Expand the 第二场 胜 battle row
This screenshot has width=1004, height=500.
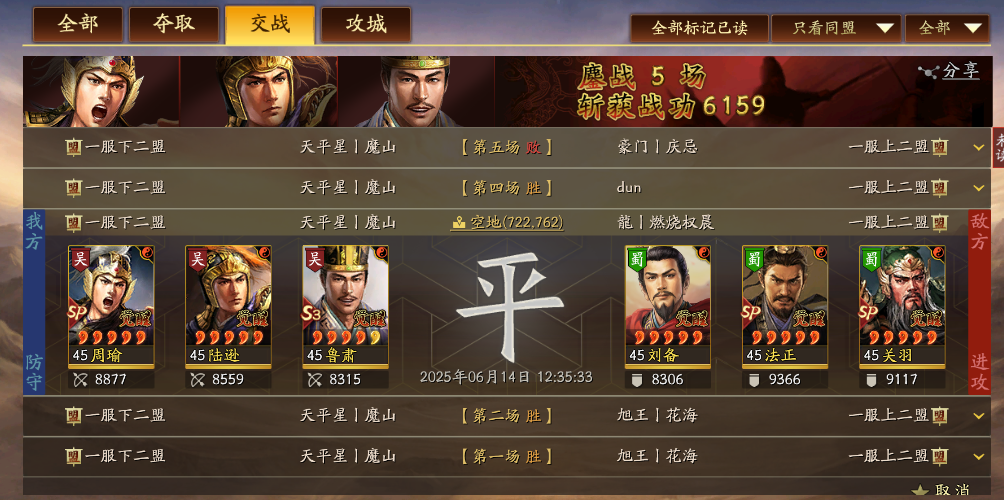(978, 416)
